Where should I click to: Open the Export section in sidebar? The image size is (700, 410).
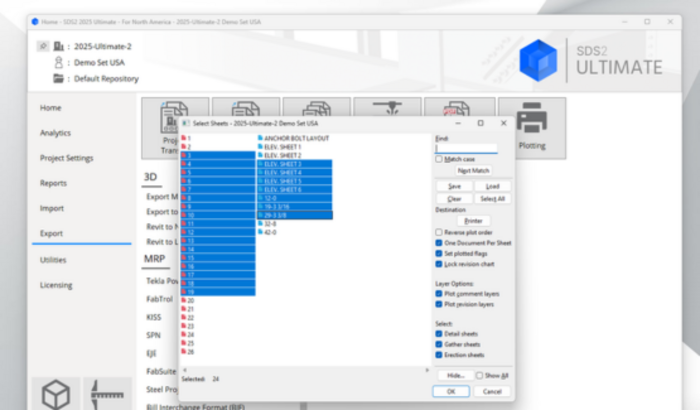point(51,233)
